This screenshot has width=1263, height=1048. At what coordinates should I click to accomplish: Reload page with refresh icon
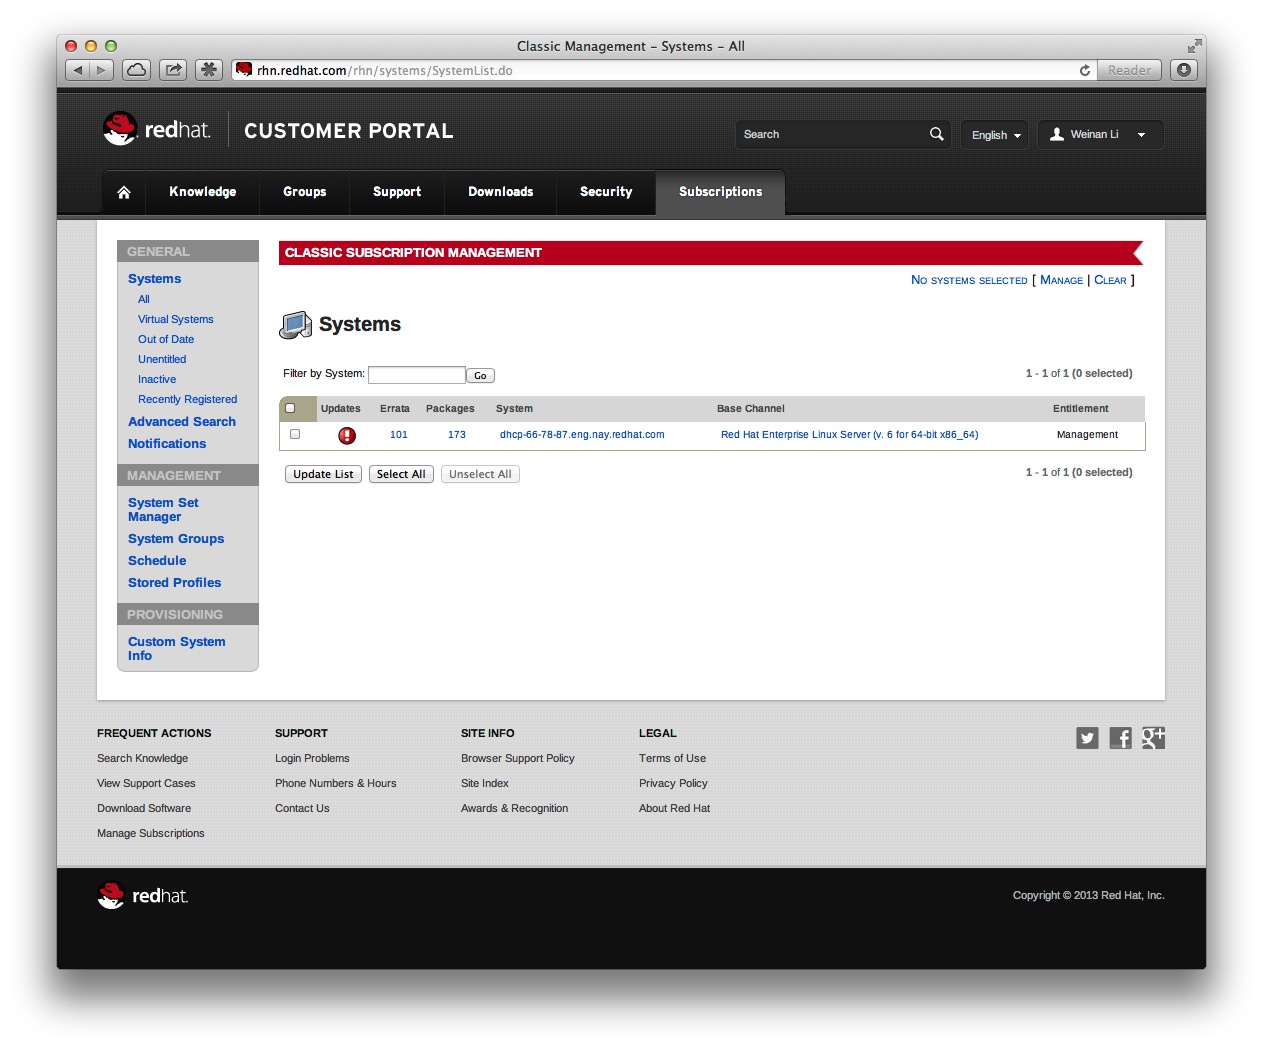(1085, 70)
